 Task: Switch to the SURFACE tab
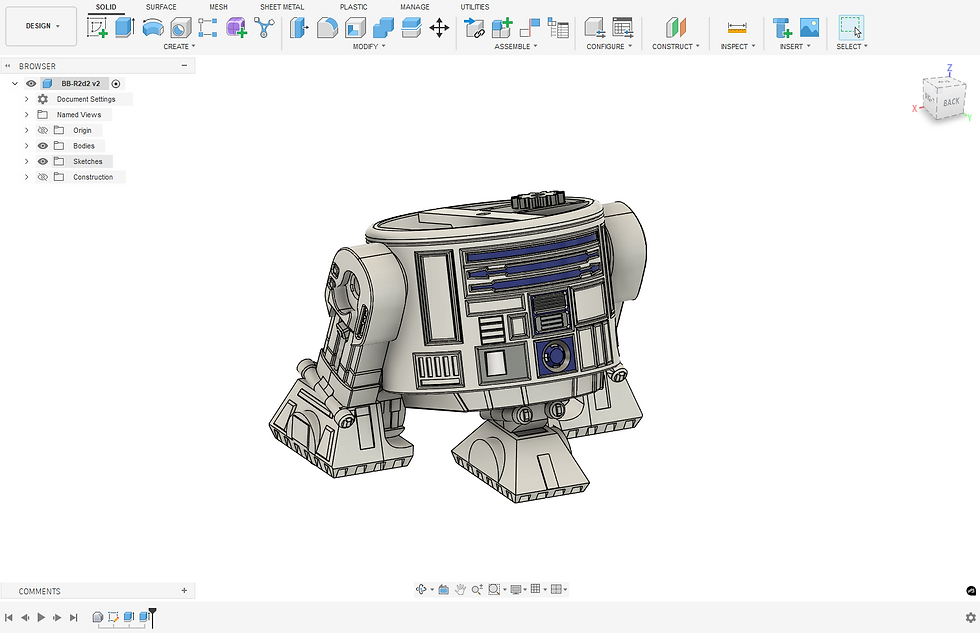[162, 7]
